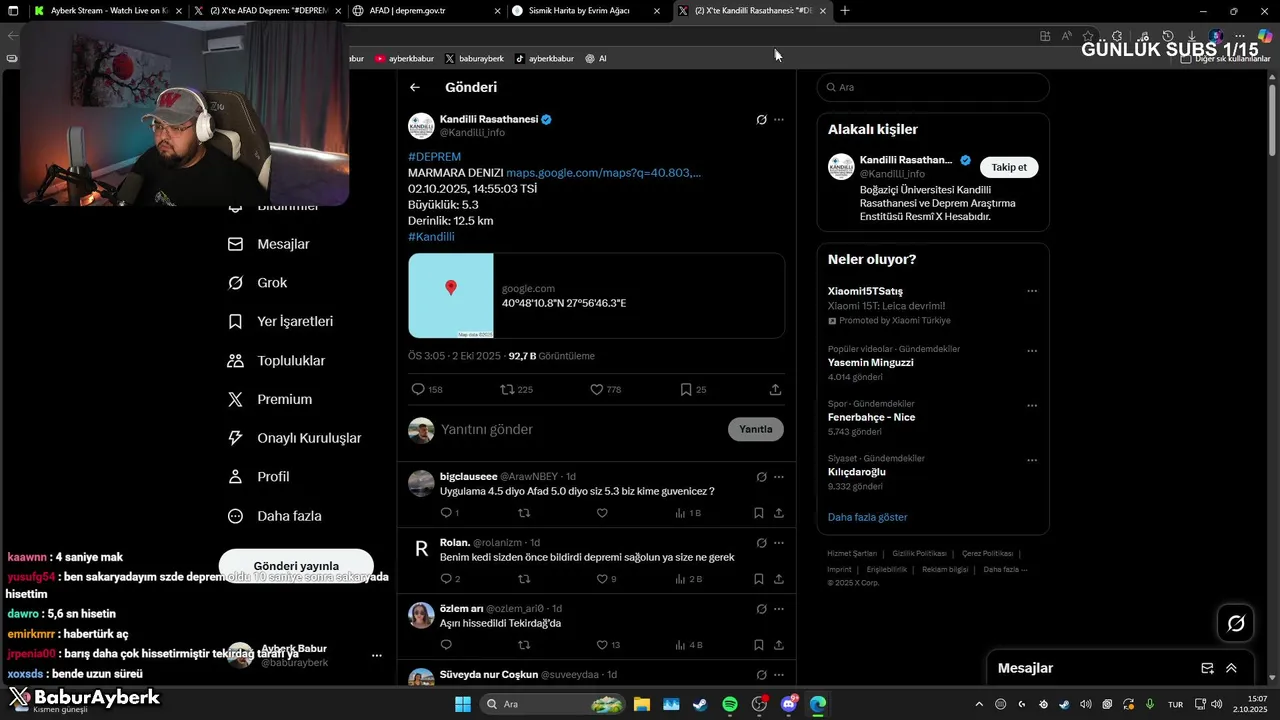The image size is (1280, 720).
Task: Compose new message in Mesajlar drawer
Action: click(1207, 668)
